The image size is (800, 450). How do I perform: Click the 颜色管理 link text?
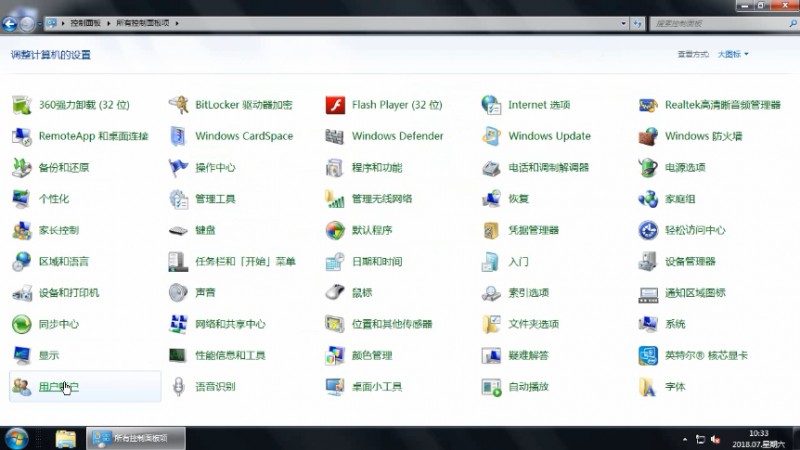pos(372,355)
